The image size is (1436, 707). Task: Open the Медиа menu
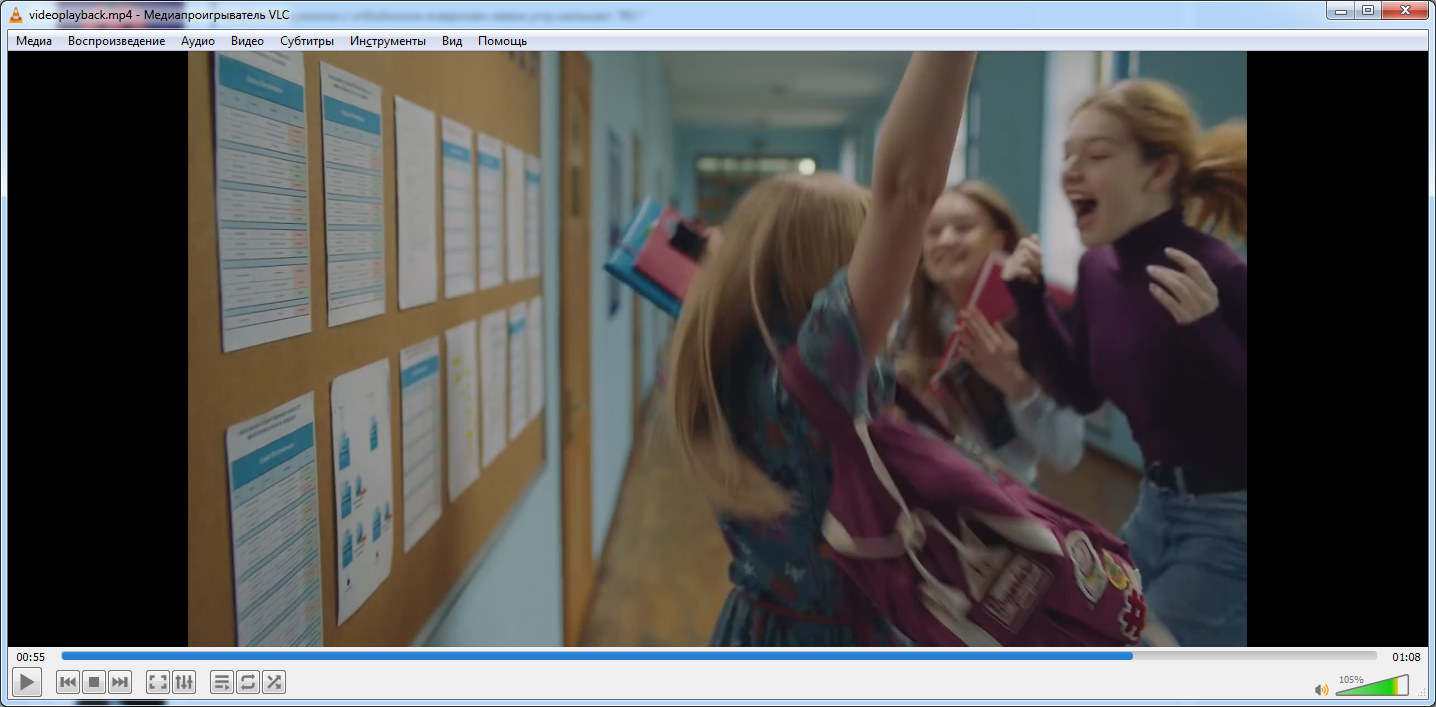coord(34,41)
